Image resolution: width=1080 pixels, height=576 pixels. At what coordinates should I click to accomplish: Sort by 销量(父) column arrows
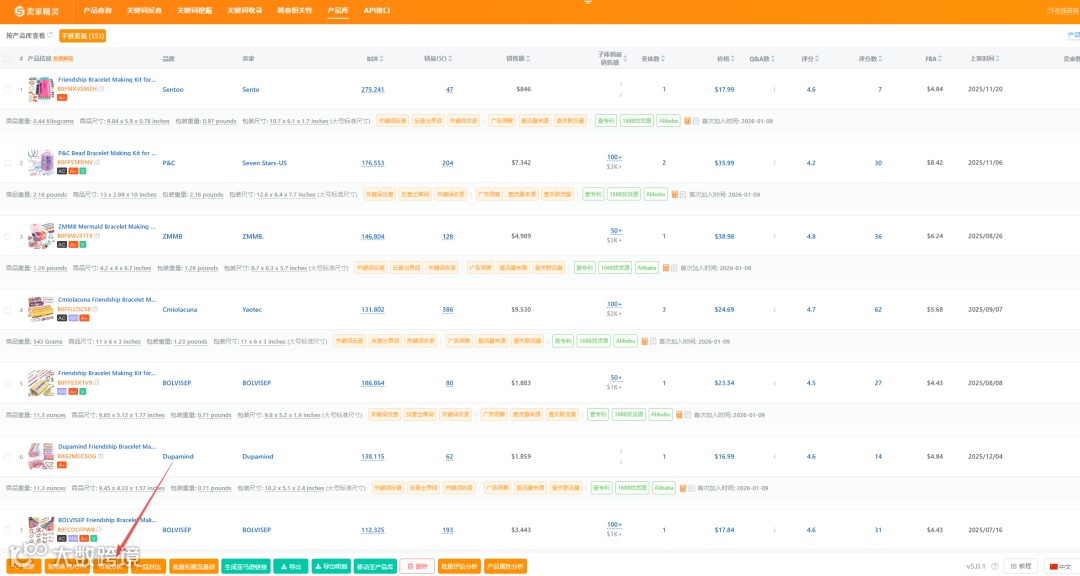(450, 59)
